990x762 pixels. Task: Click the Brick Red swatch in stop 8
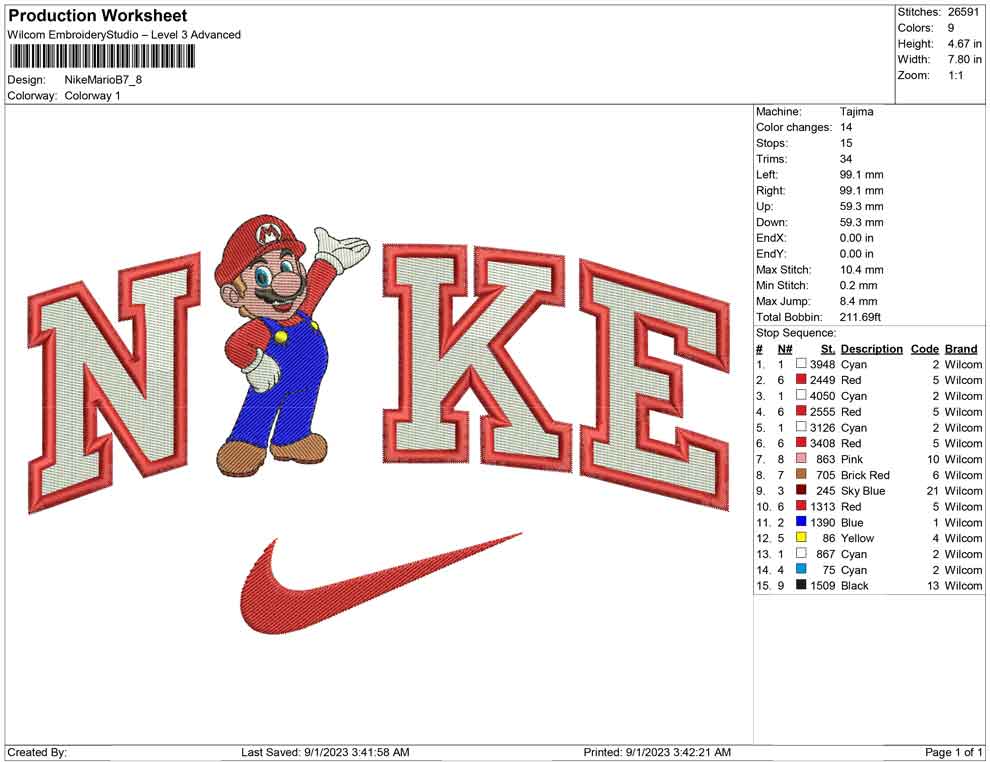[x=801, y=474]
